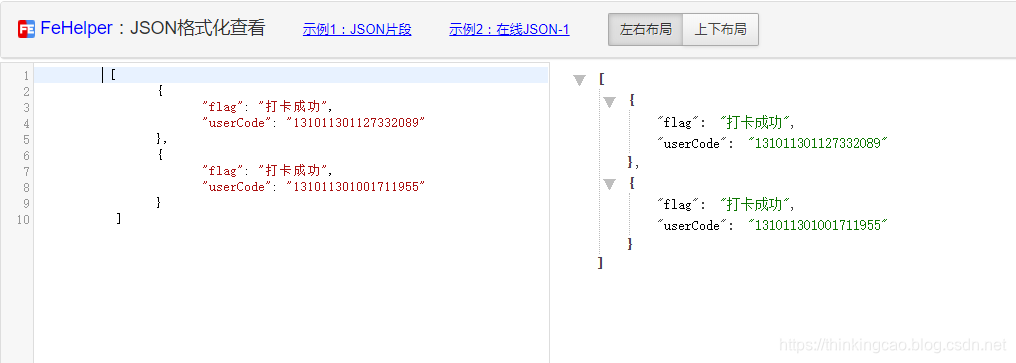Switch to 上下布局 layout
This screenshot has width=1016, height=363.
721,30
